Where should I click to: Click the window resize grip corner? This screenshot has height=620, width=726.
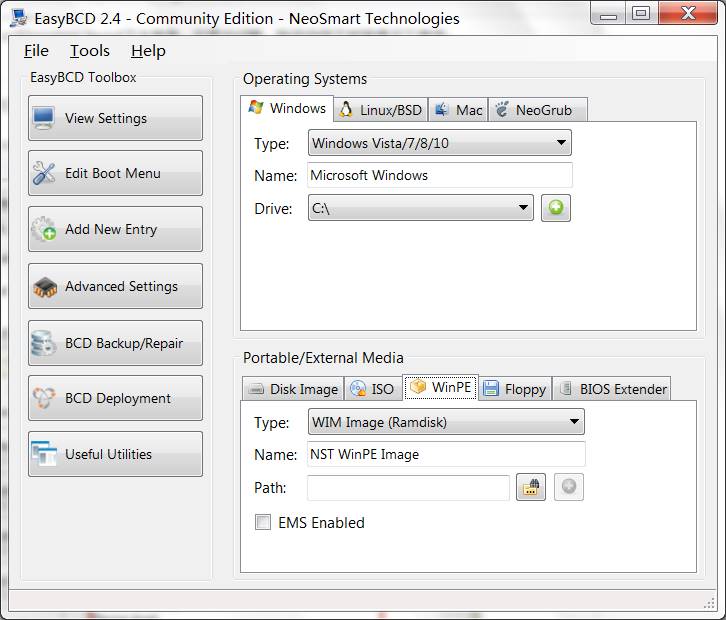709,603
